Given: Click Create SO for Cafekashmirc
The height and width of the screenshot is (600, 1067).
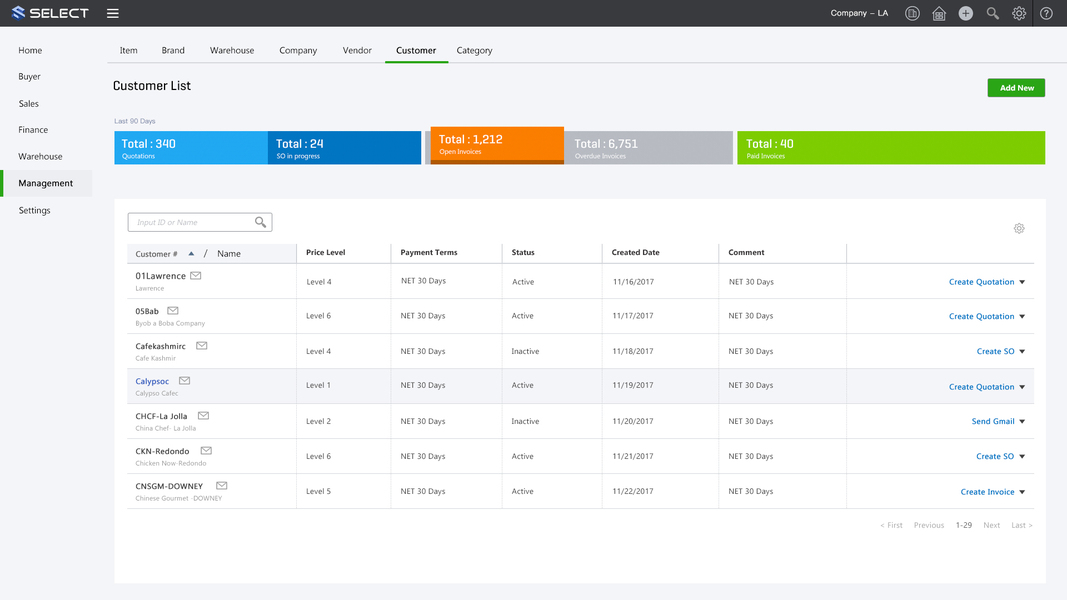Looking at the screenshot, I should click(x=996, y=351).
